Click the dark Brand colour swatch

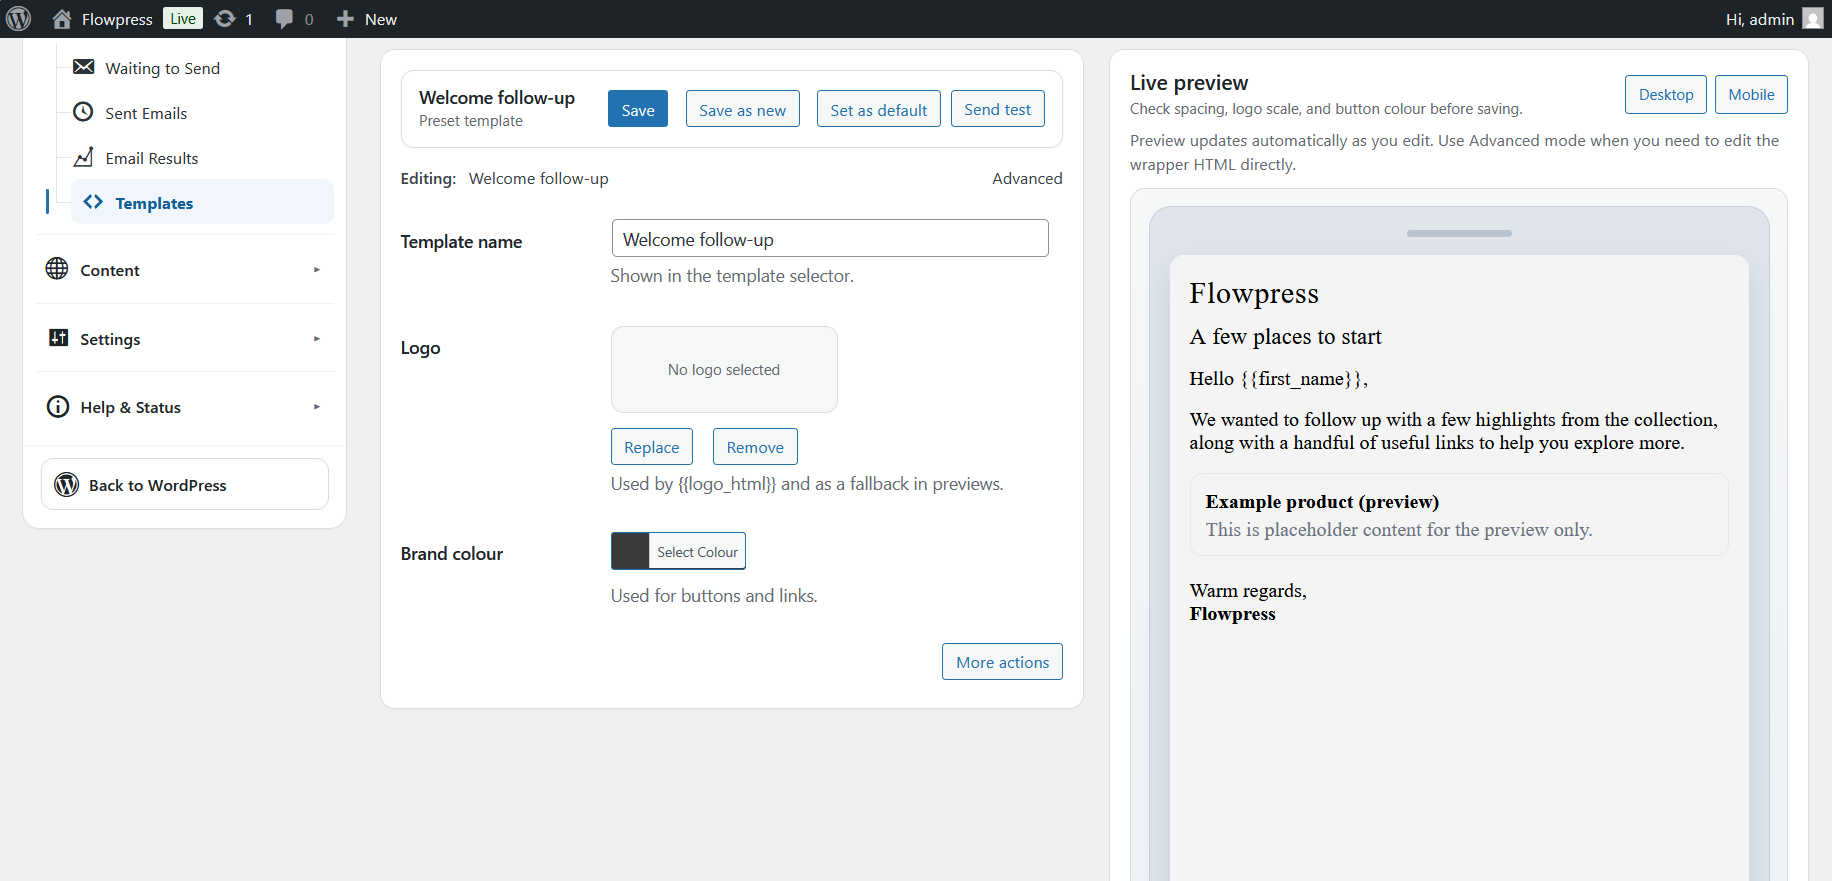tap(630, 551)
